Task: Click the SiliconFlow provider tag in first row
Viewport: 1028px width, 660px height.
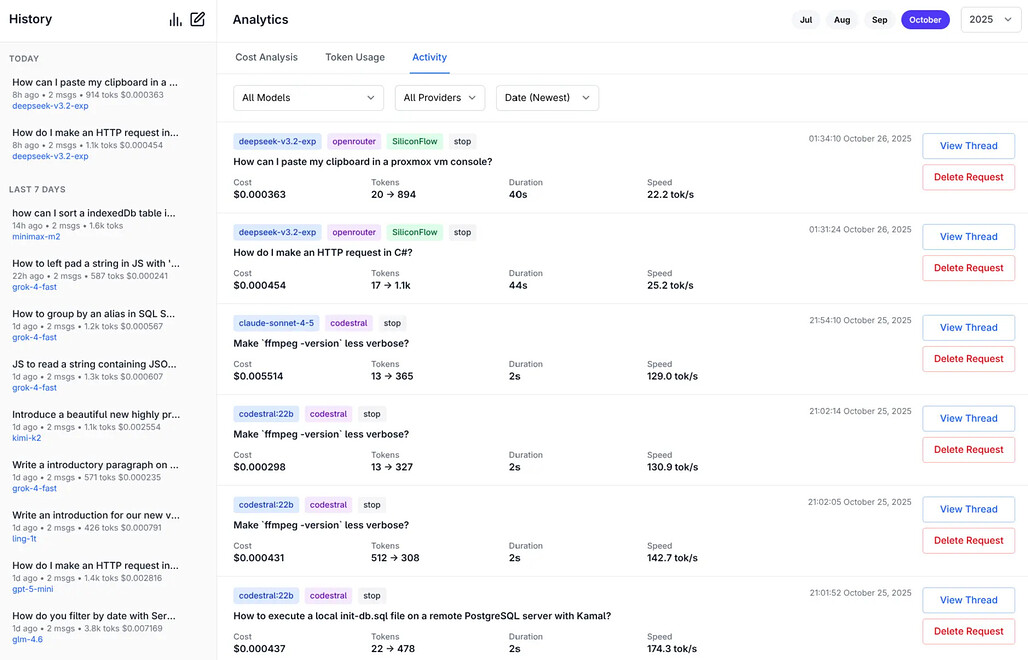Action: pyautogui.click(x=414, y=141)
